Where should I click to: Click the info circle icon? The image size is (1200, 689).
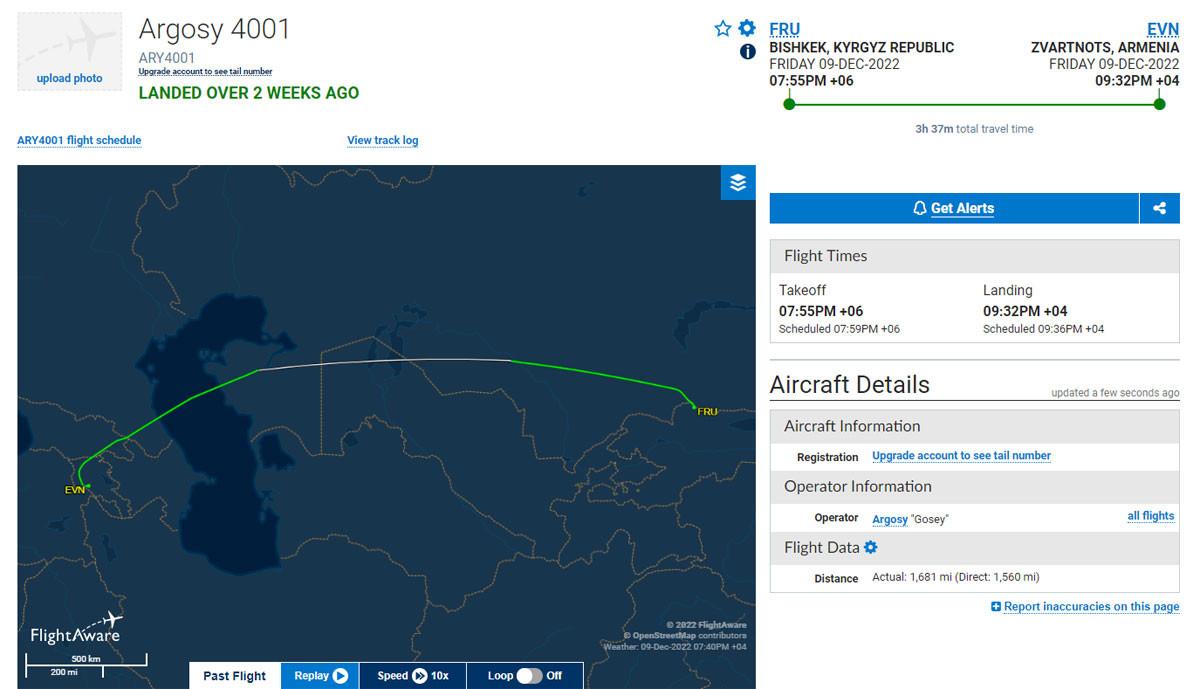coord(747,52)
